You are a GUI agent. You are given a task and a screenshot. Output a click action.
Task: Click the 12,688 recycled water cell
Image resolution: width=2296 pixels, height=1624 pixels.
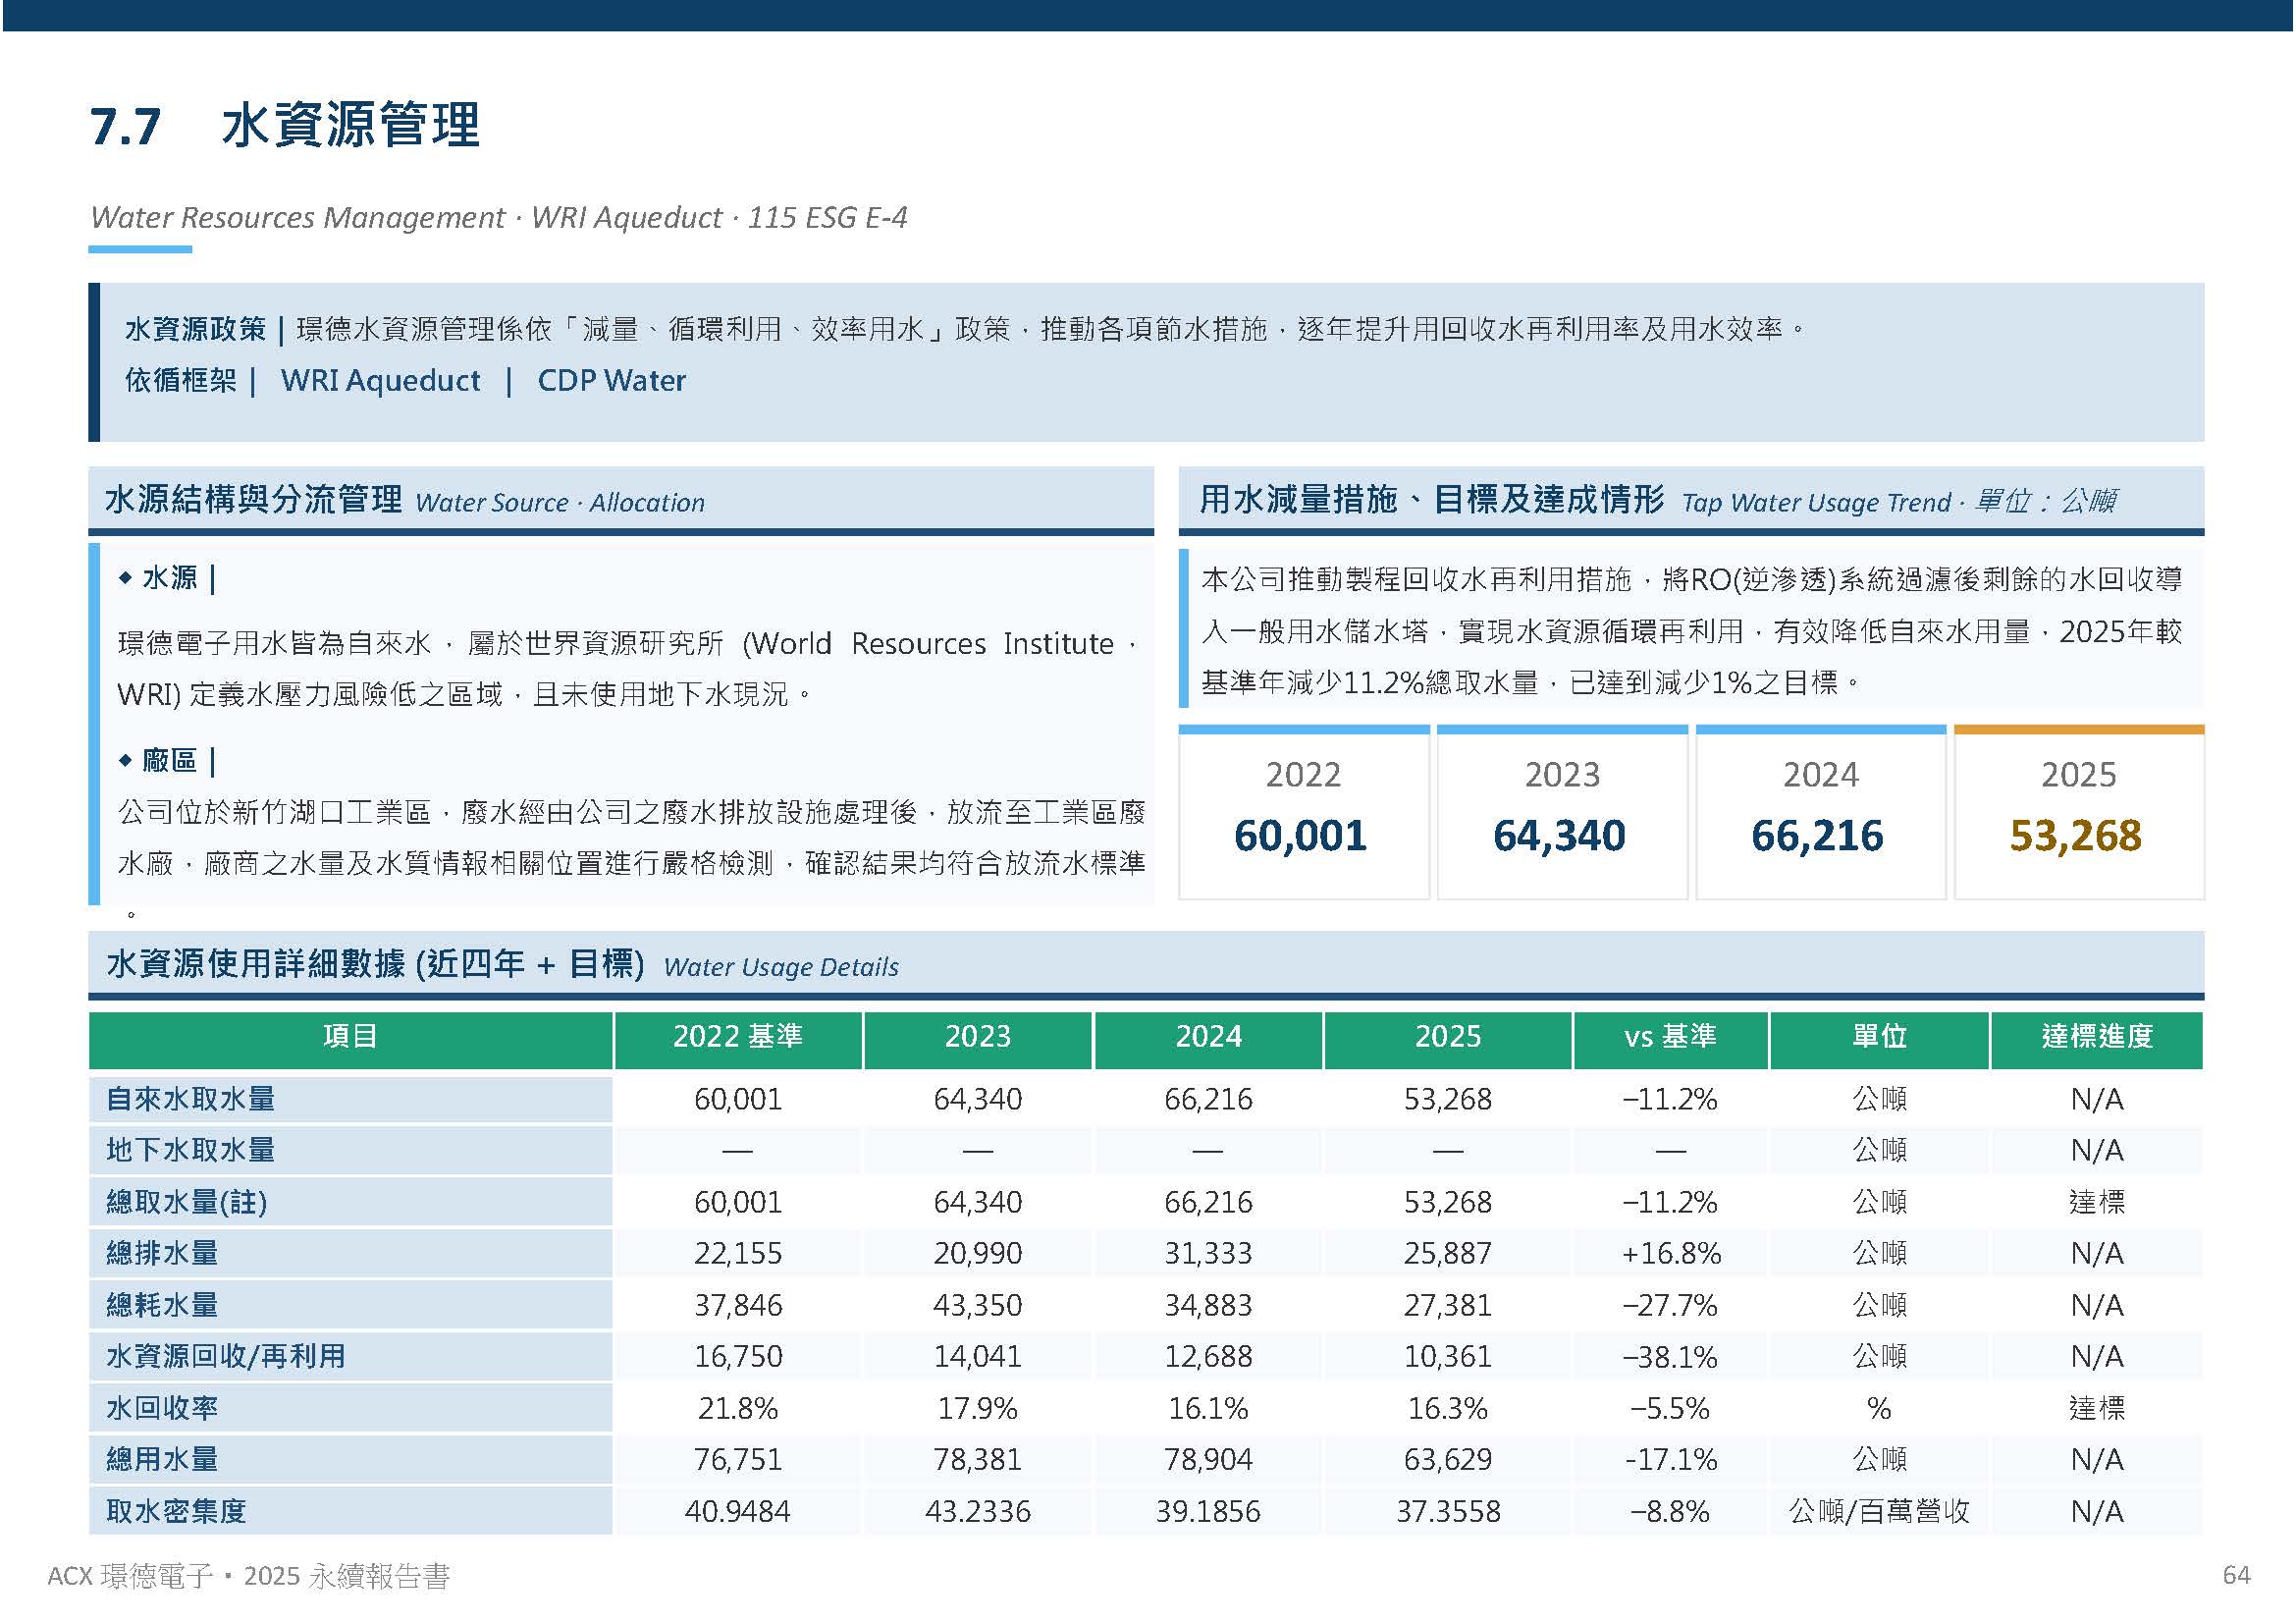click(1209, 1357)
